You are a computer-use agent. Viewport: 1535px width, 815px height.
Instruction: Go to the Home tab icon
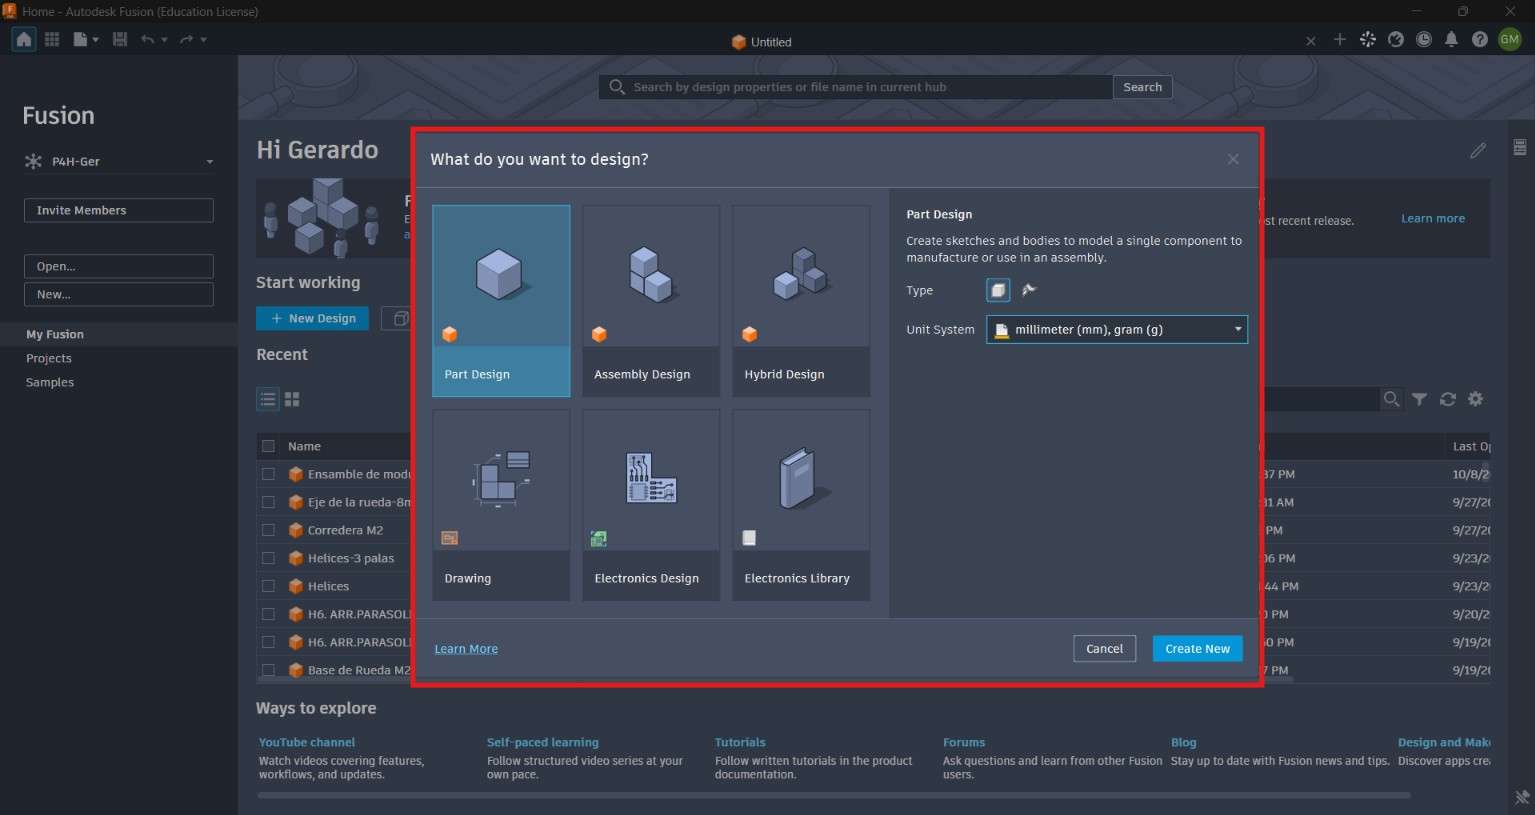click(x=24, y=39)
